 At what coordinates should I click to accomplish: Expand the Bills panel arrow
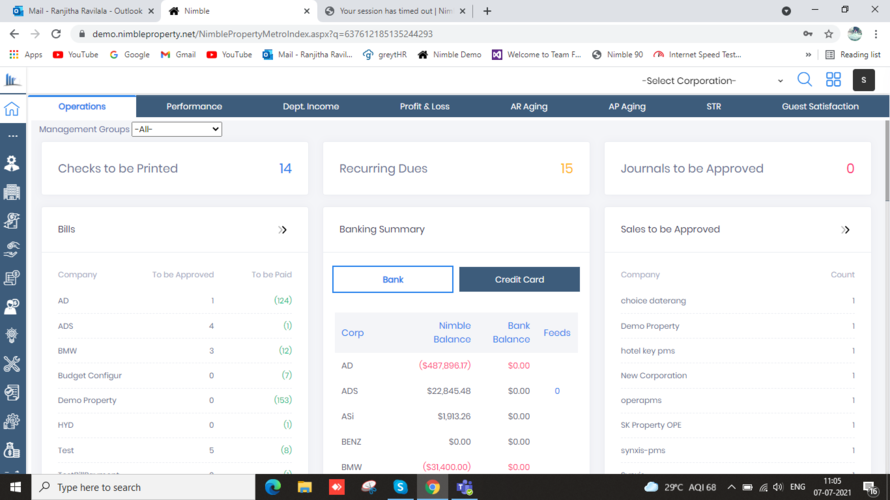[x=283, y=230]
